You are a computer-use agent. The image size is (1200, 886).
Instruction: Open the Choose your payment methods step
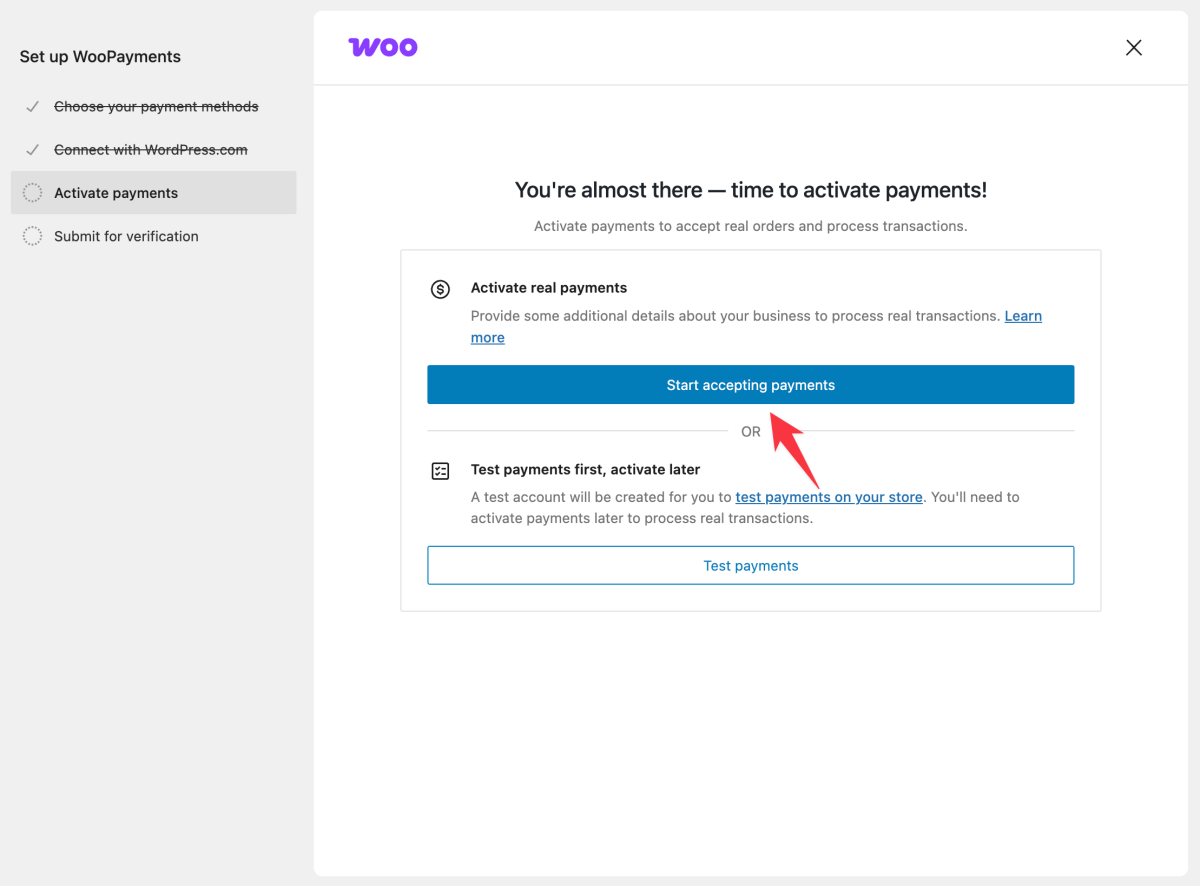point(156,106)
